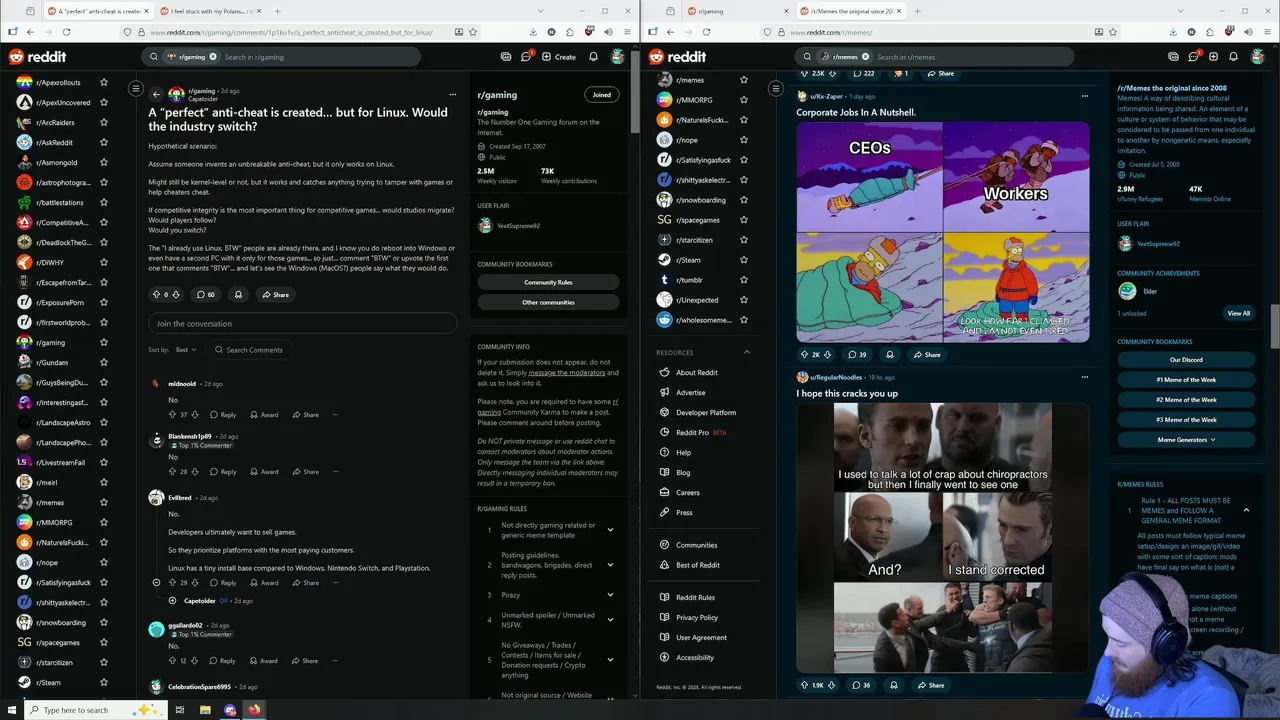Collapse the left window's community sidebar
The height and width of the screenshot is (720, 1280).
coord(136,89)
